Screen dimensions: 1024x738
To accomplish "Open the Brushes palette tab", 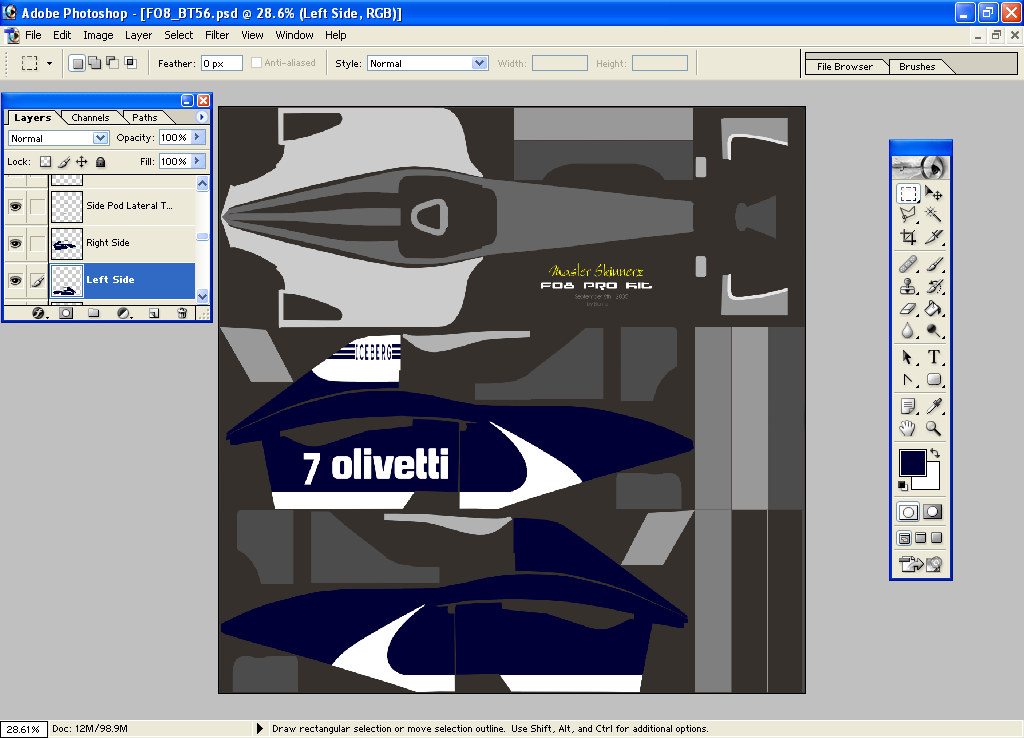I will [917, 67].
